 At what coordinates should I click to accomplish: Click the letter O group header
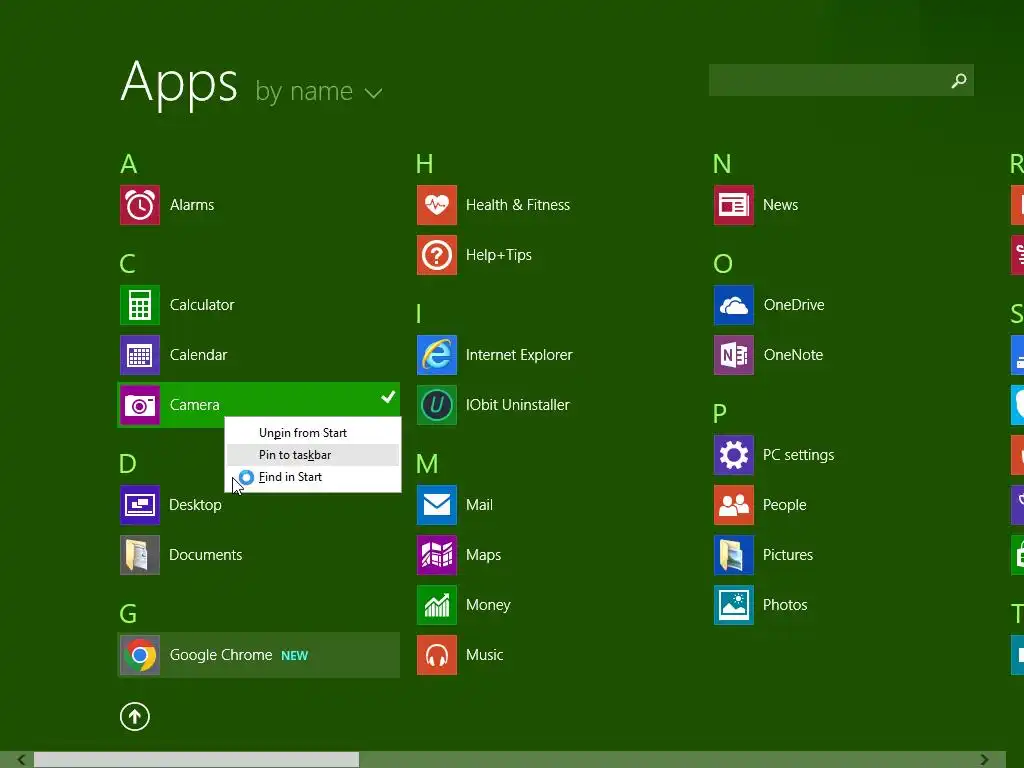(724, 264)
